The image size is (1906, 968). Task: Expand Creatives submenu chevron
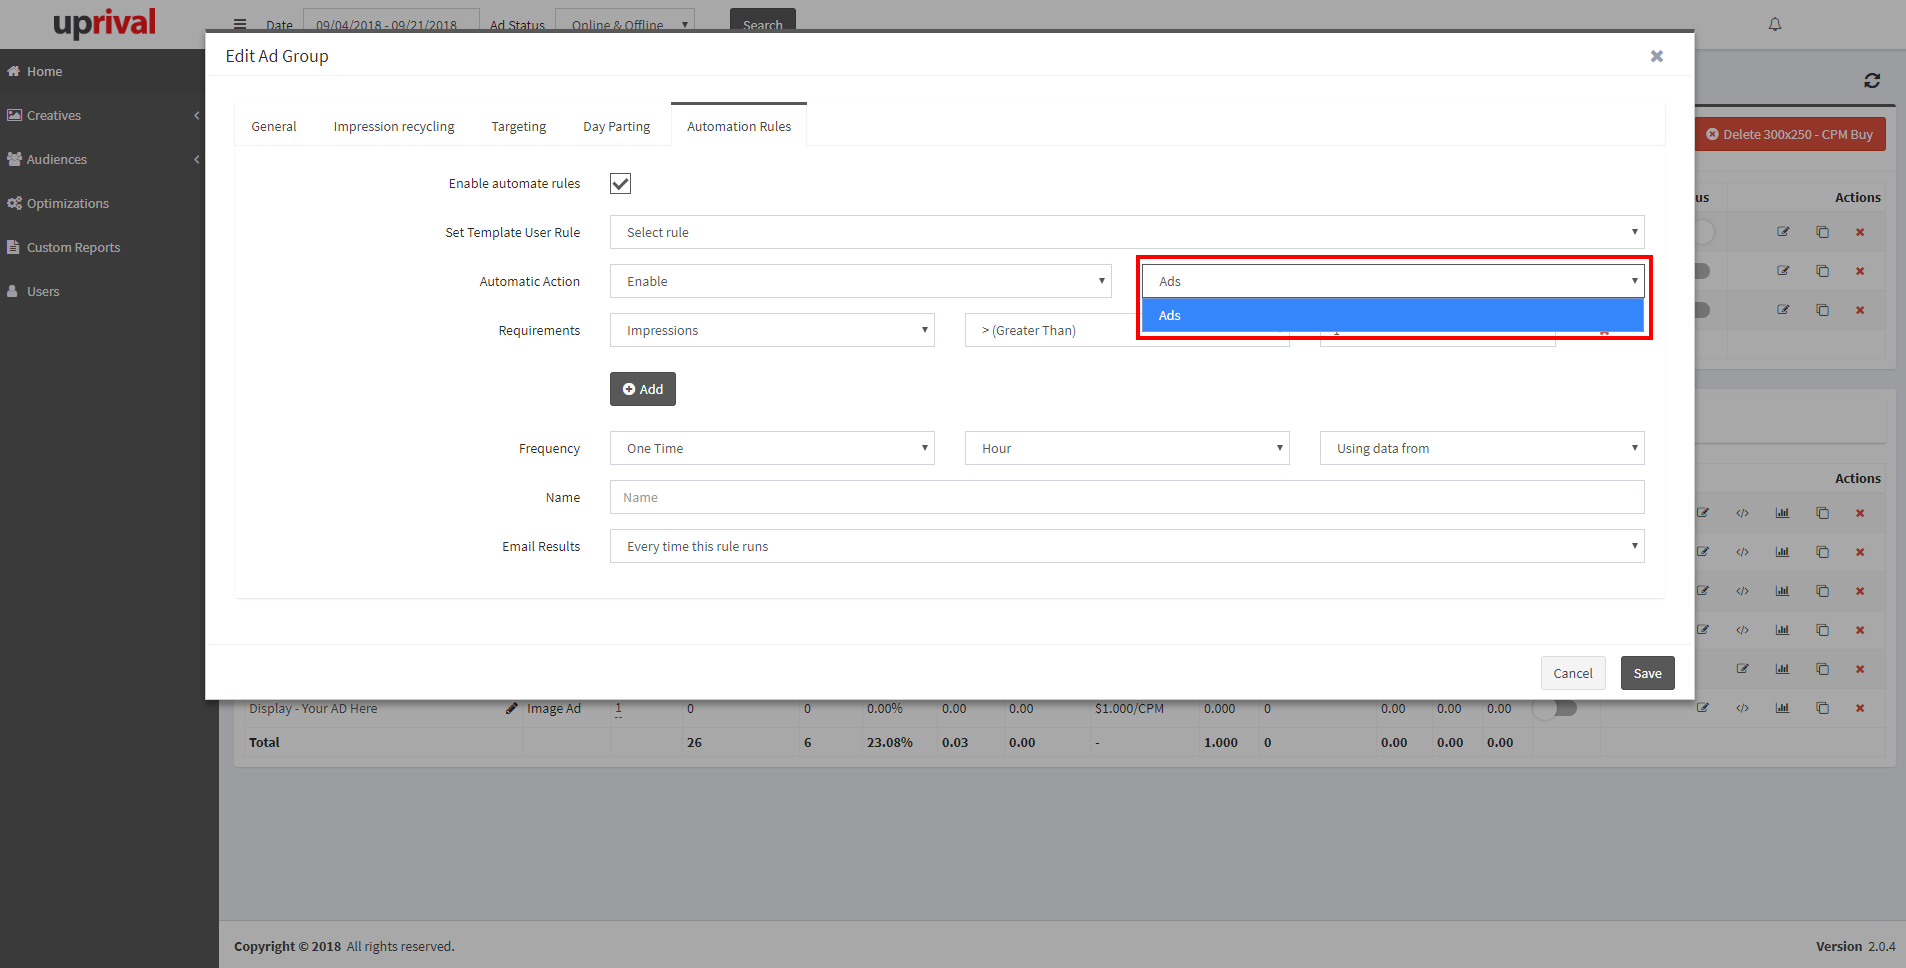coord(197,115)
